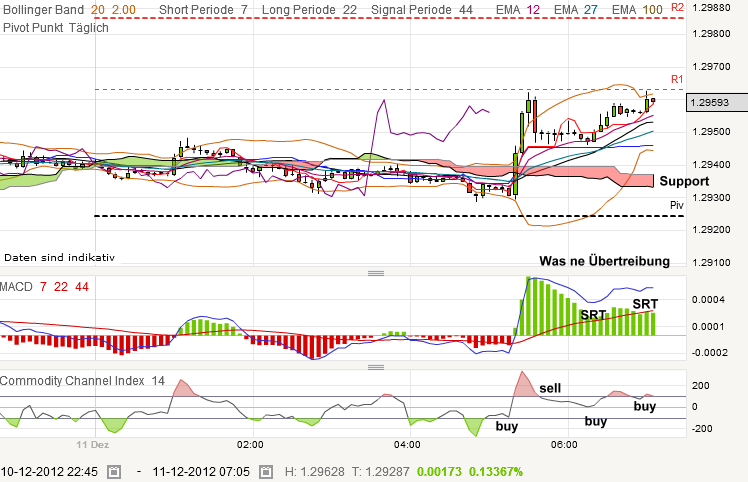This screenshot has height=482, width=748.
Task: Grab the divider handle above CCI panel
Action: pos(376,367)
